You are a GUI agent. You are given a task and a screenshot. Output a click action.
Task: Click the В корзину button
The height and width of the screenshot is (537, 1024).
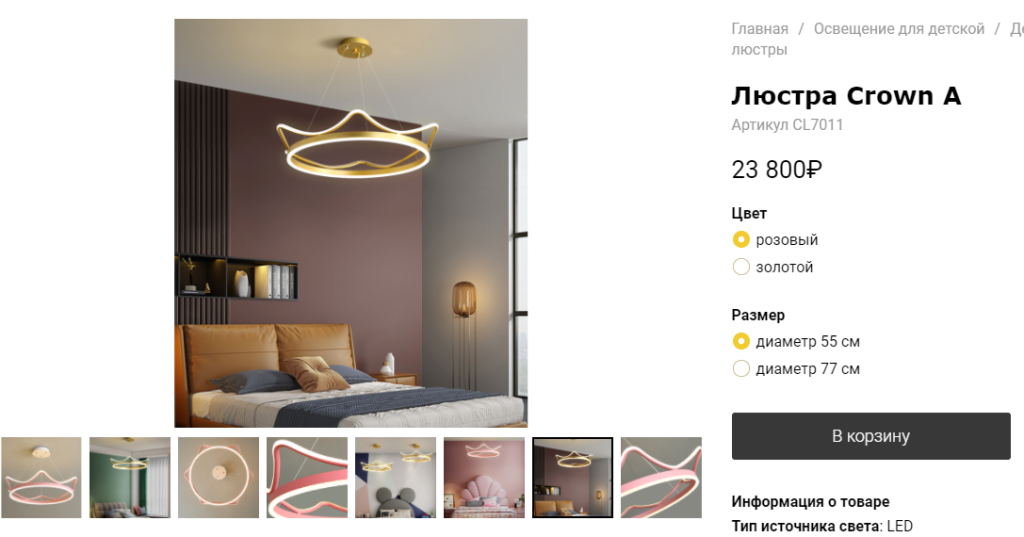(871, 436)
